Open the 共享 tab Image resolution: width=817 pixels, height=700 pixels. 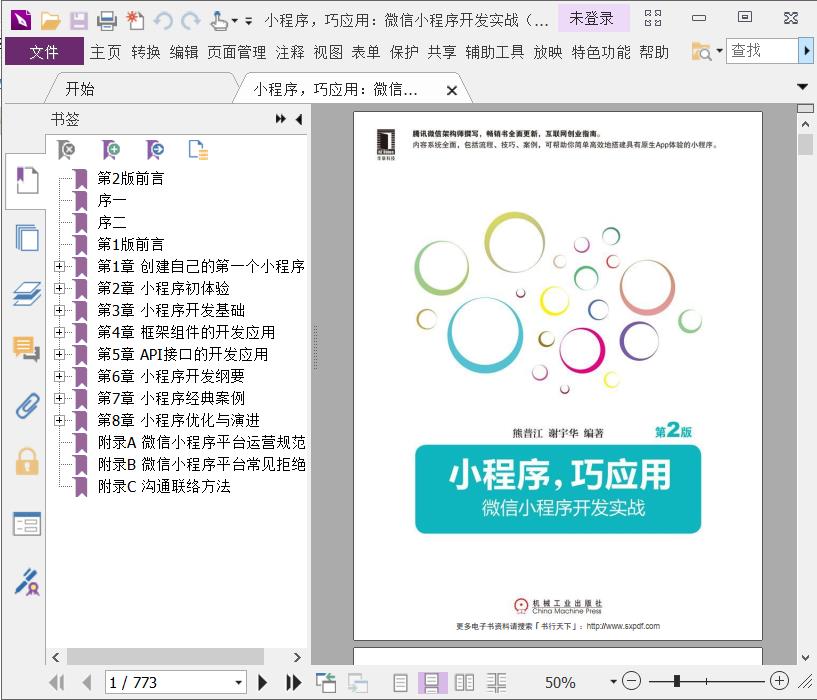(x=442, y=52)
